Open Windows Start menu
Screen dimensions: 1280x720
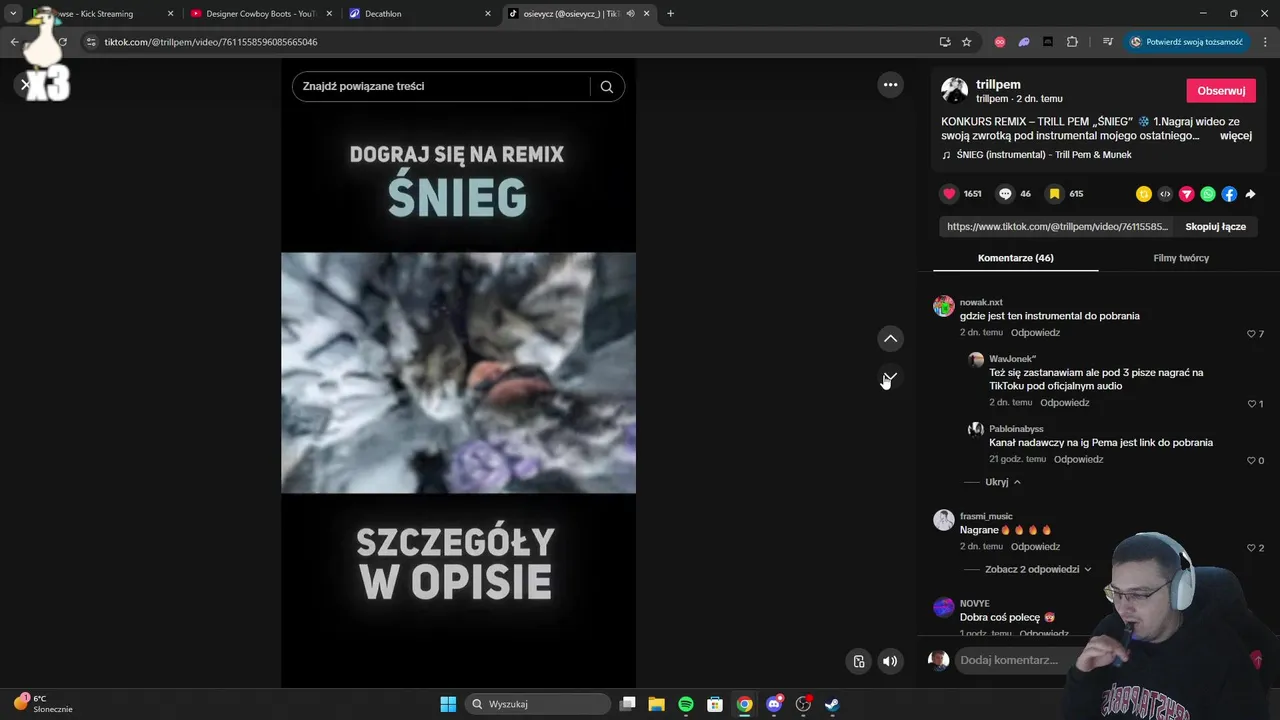(x=448, y=704)
